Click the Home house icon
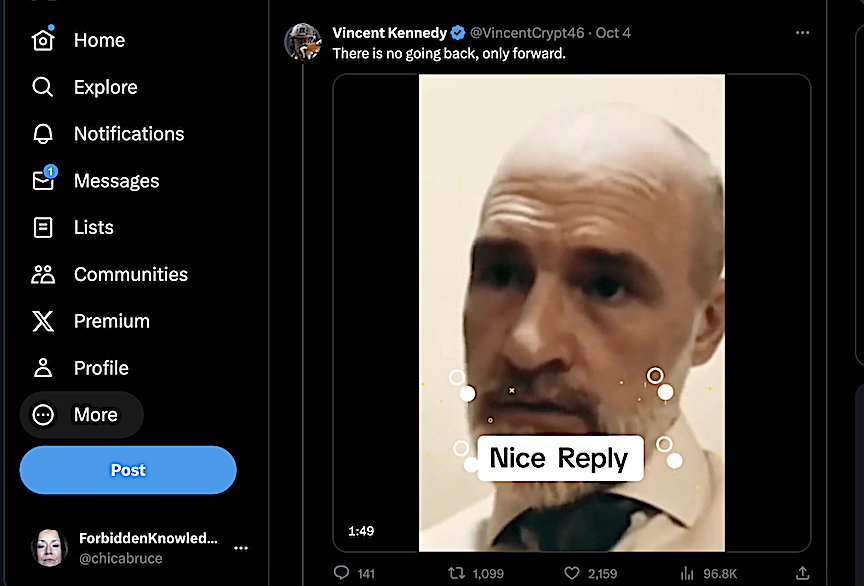This screenshot has width=864, height=586. (43, 40)
